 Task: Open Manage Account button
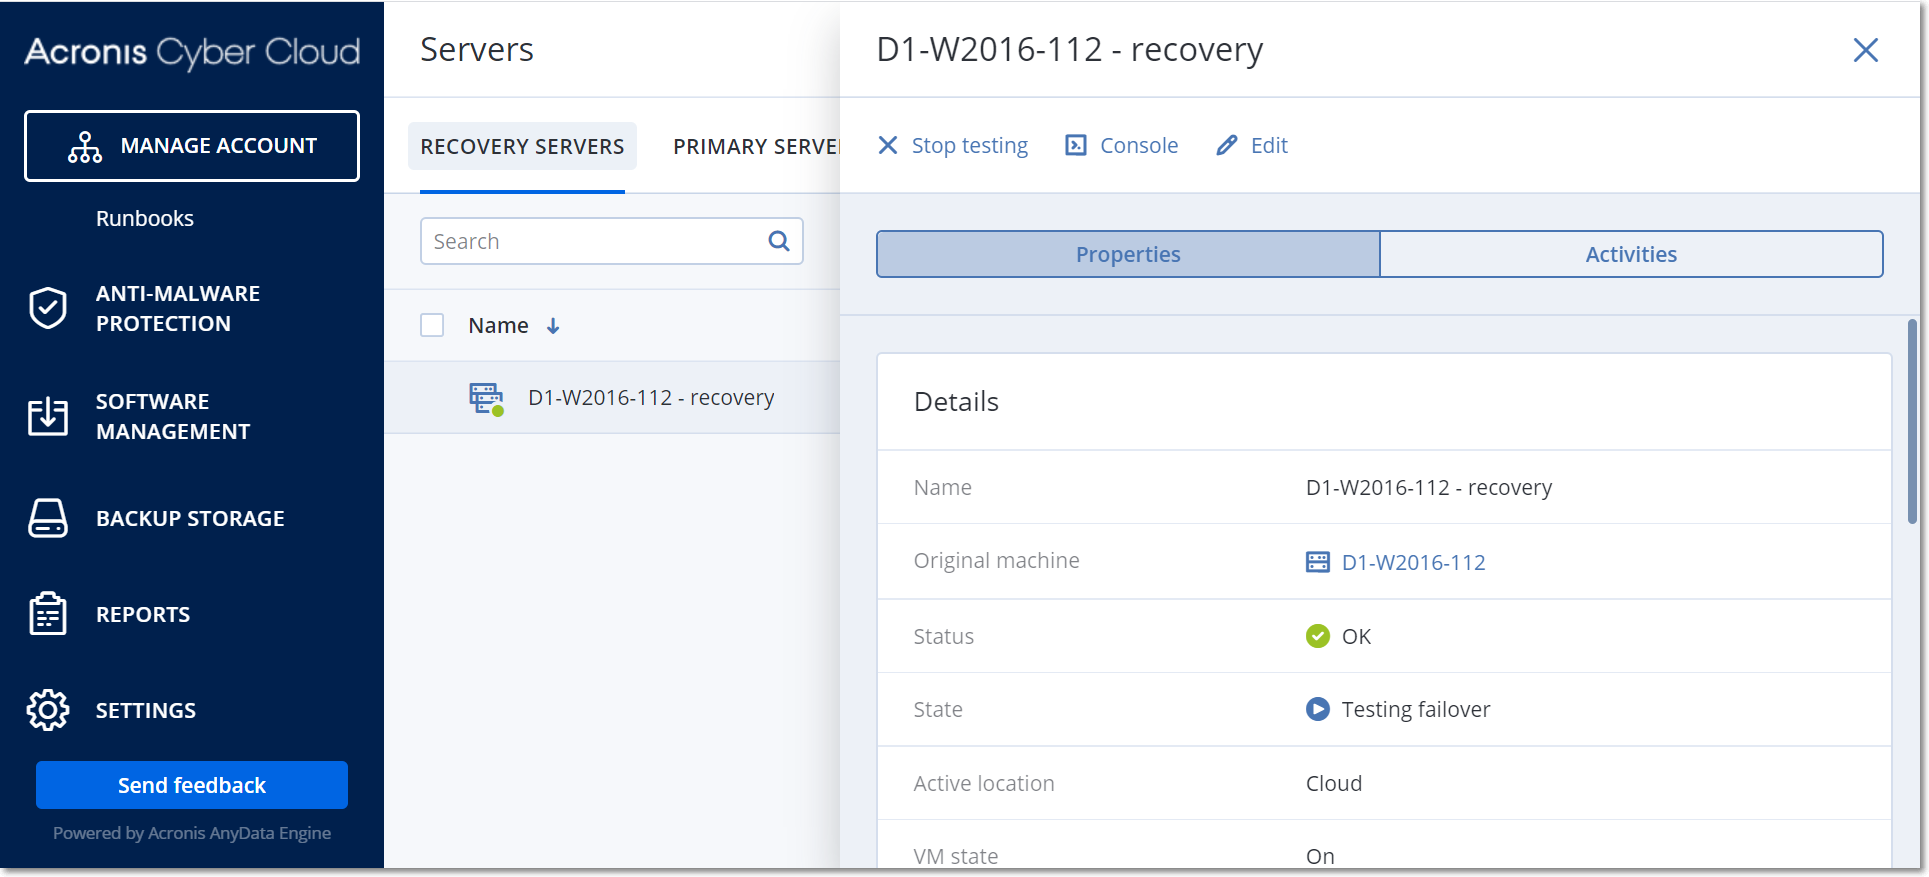click(192, 146)
